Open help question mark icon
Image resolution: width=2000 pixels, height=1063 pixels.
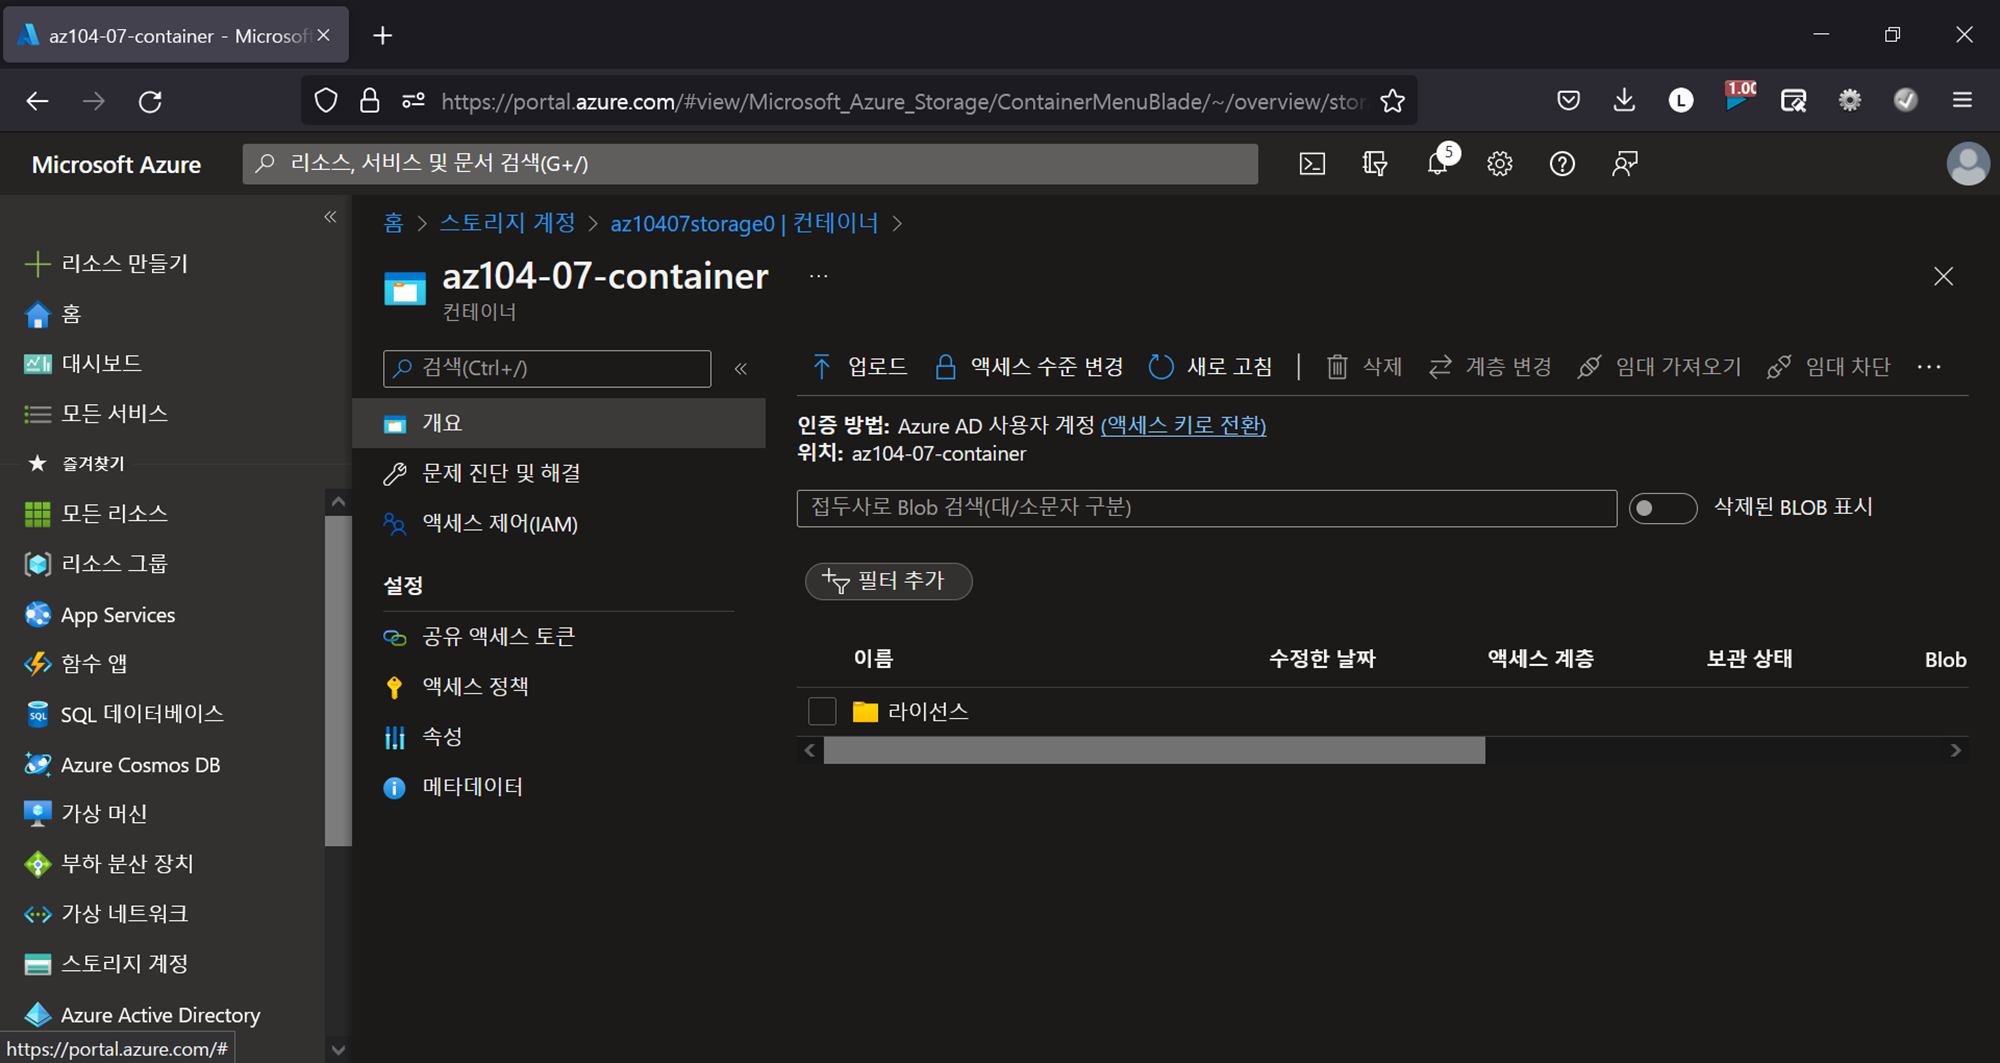click(x=1562, y=164)
